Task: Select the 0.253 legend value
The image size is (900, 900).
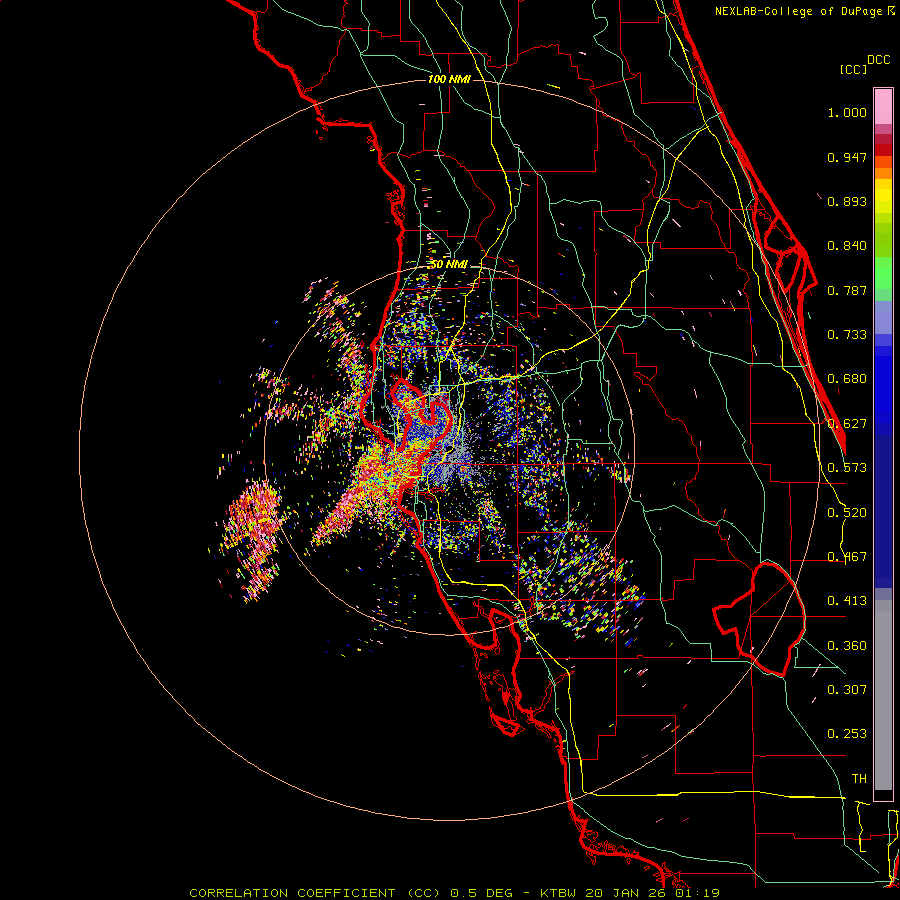Action: 847,734
